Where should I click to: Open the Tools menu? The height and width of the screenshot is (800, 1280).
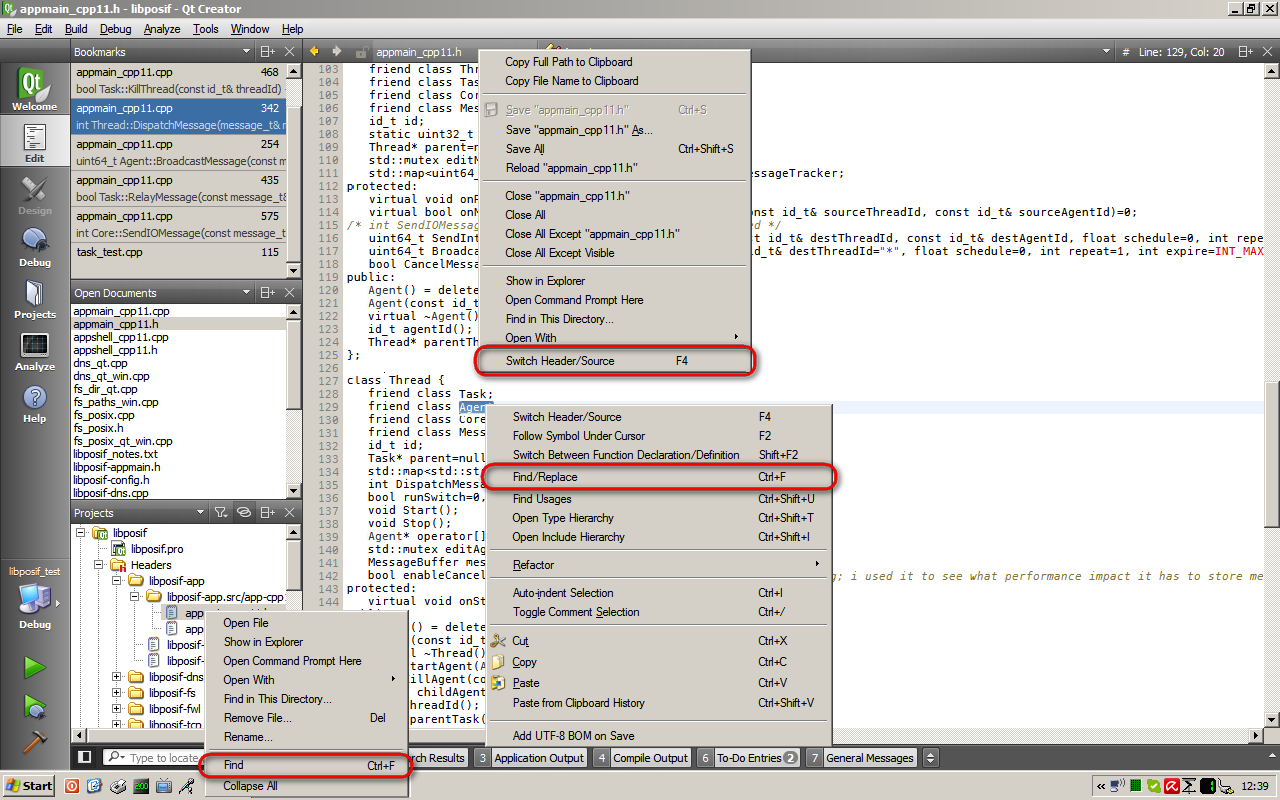[206, 29]
